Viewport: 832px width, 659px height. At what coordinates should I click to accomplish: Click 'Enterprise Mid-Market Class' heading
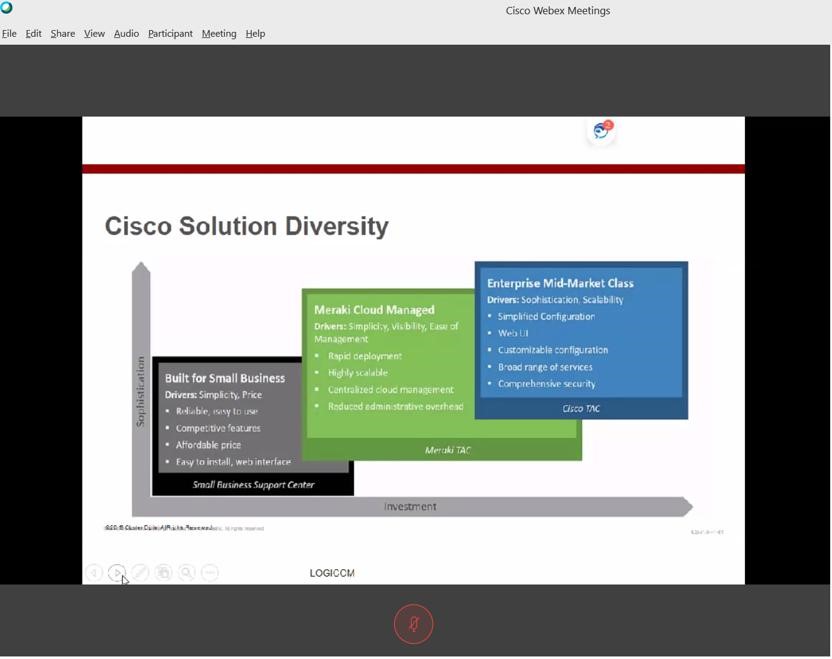[x=560, y=283]
